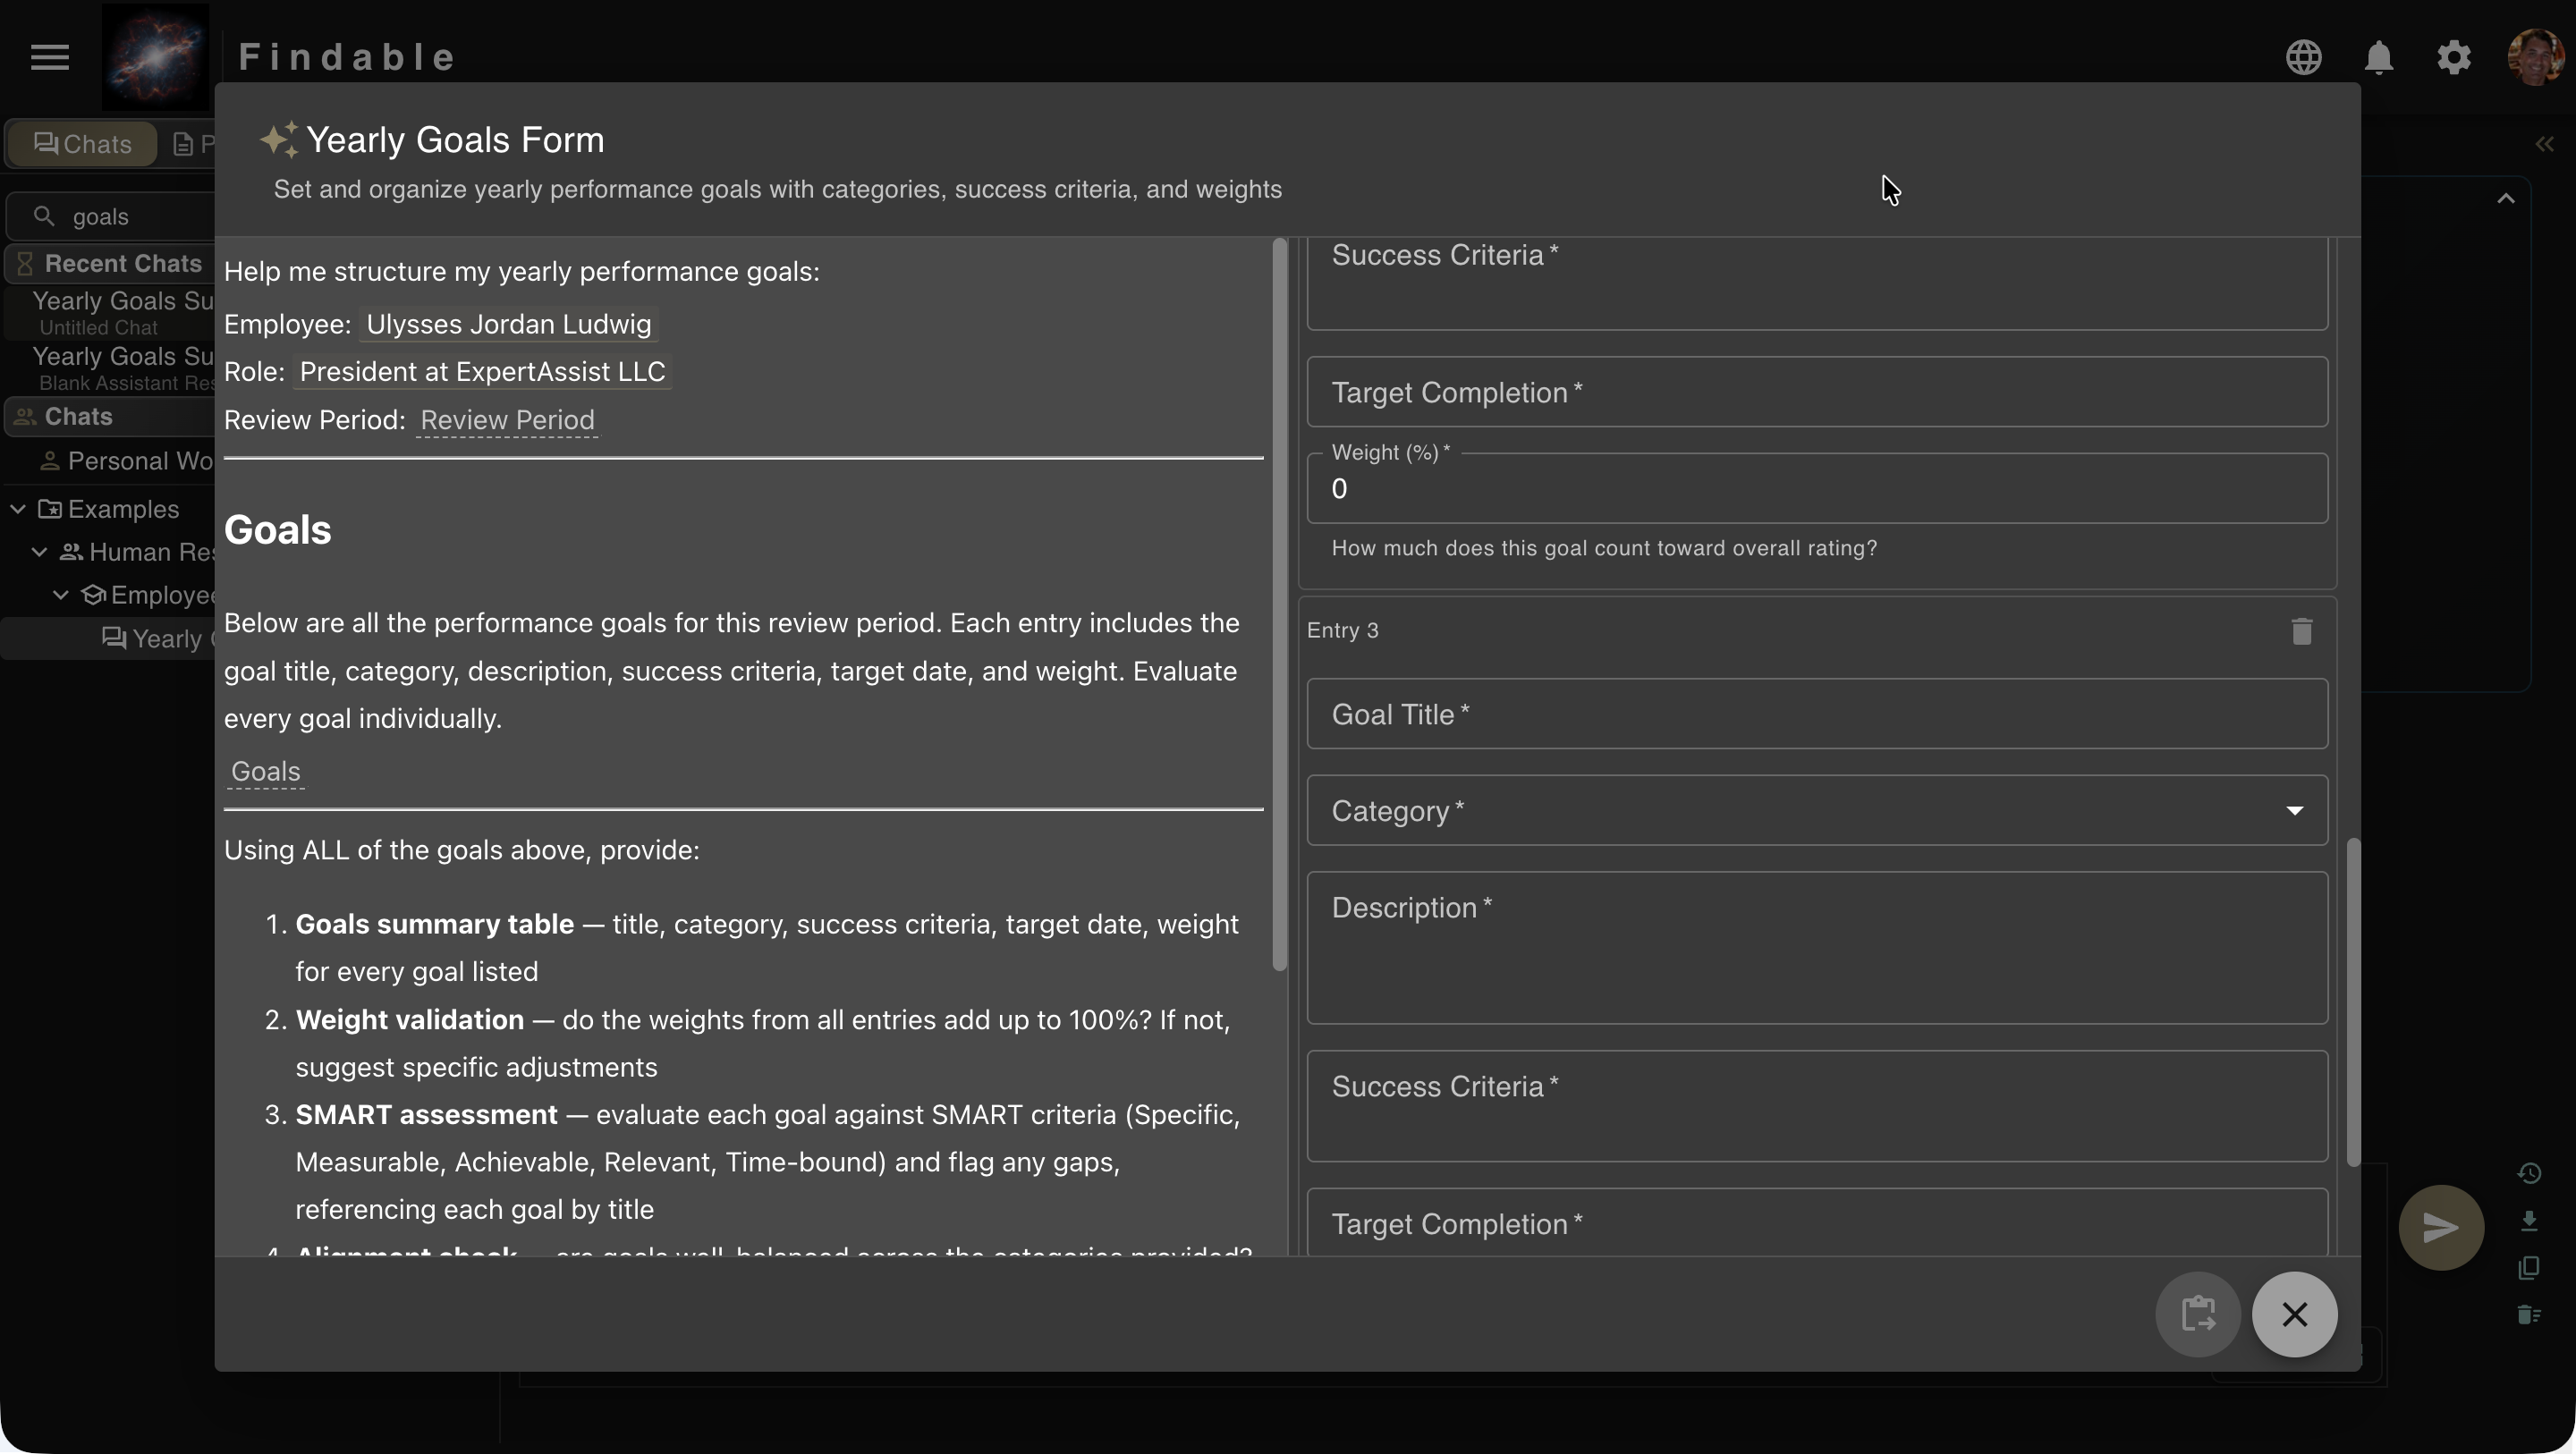Image resolution: width=2576 pixels, height=1454 pixels.
Task: Click the send message arrow button
Action: click(x=2440, y=1227)
